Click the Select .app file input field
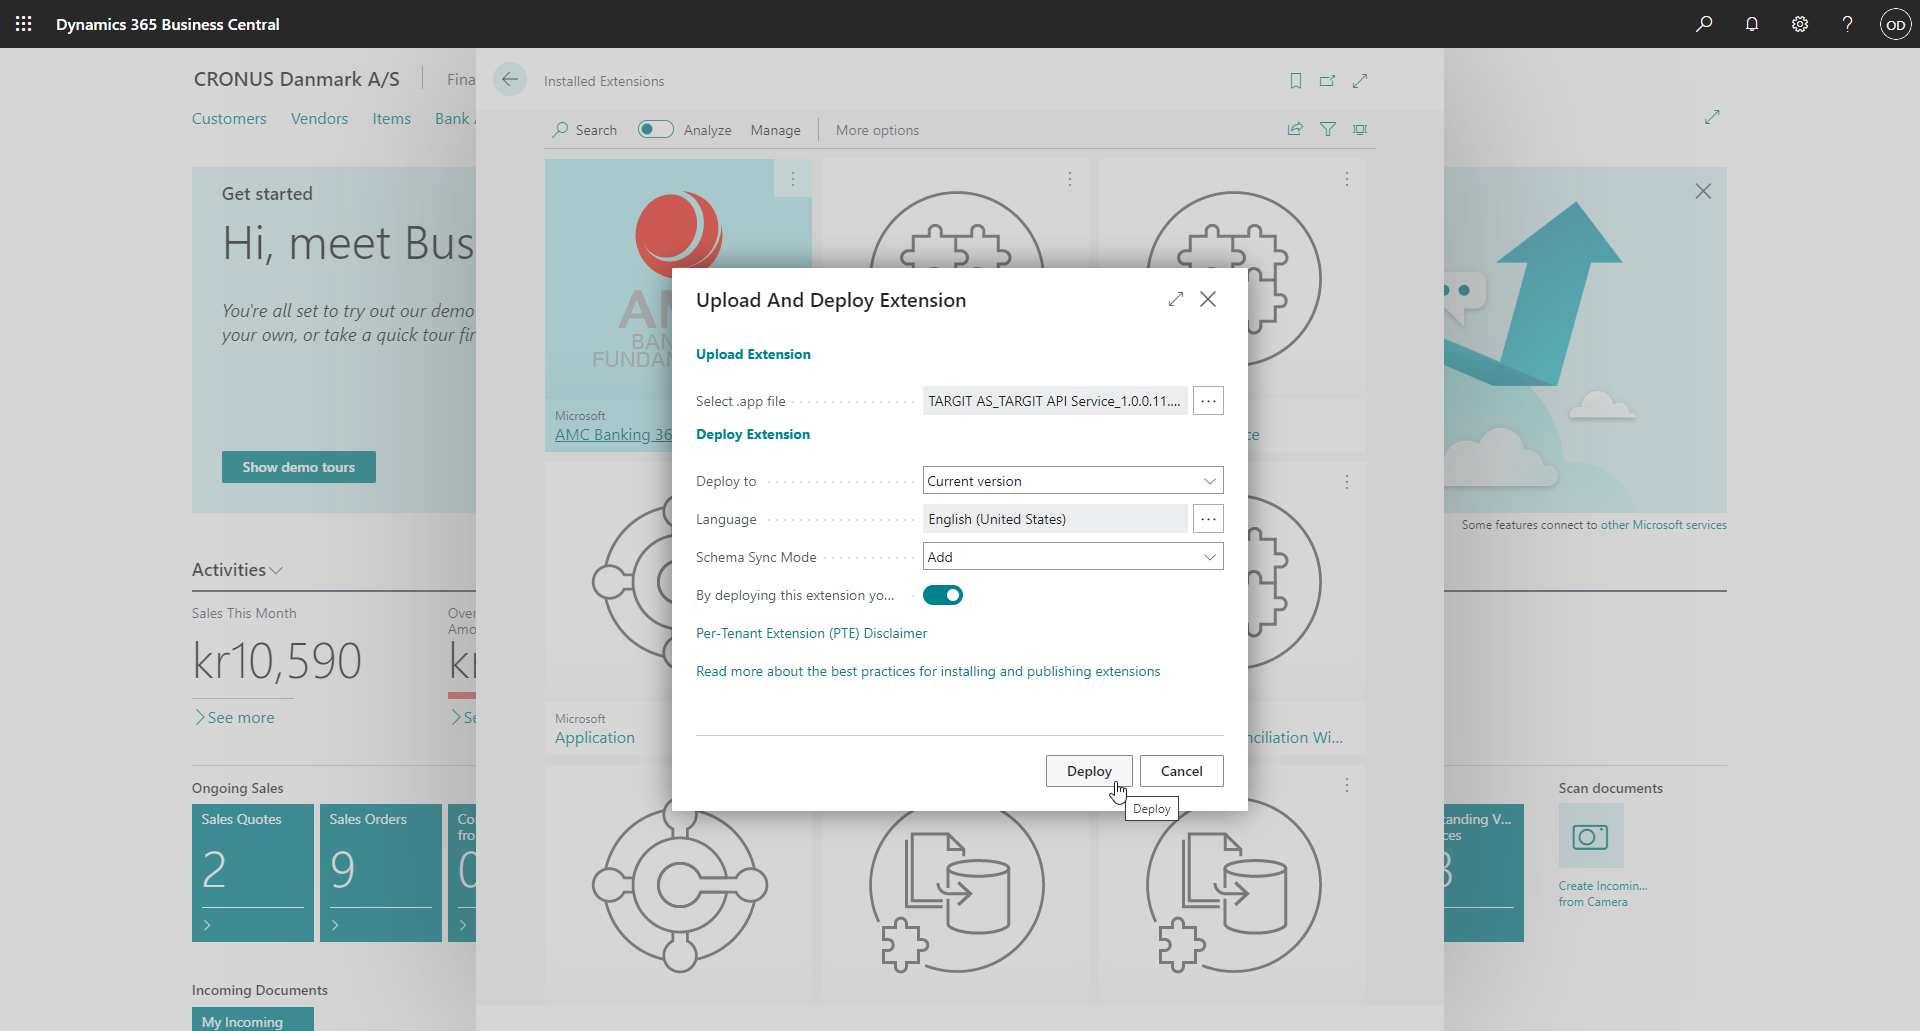1920x1031 pixels. 1055,401
